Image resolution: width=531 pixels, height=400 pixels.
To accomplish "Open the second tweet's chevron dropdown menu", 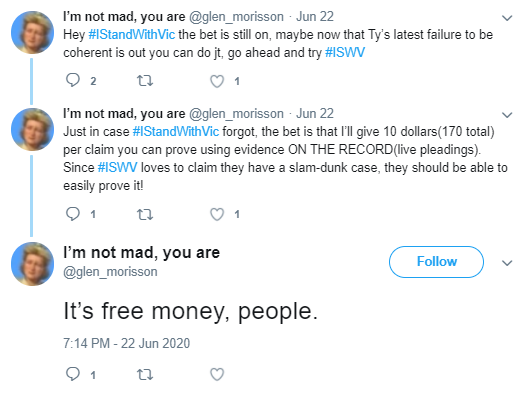I will (x=507, y=115).
